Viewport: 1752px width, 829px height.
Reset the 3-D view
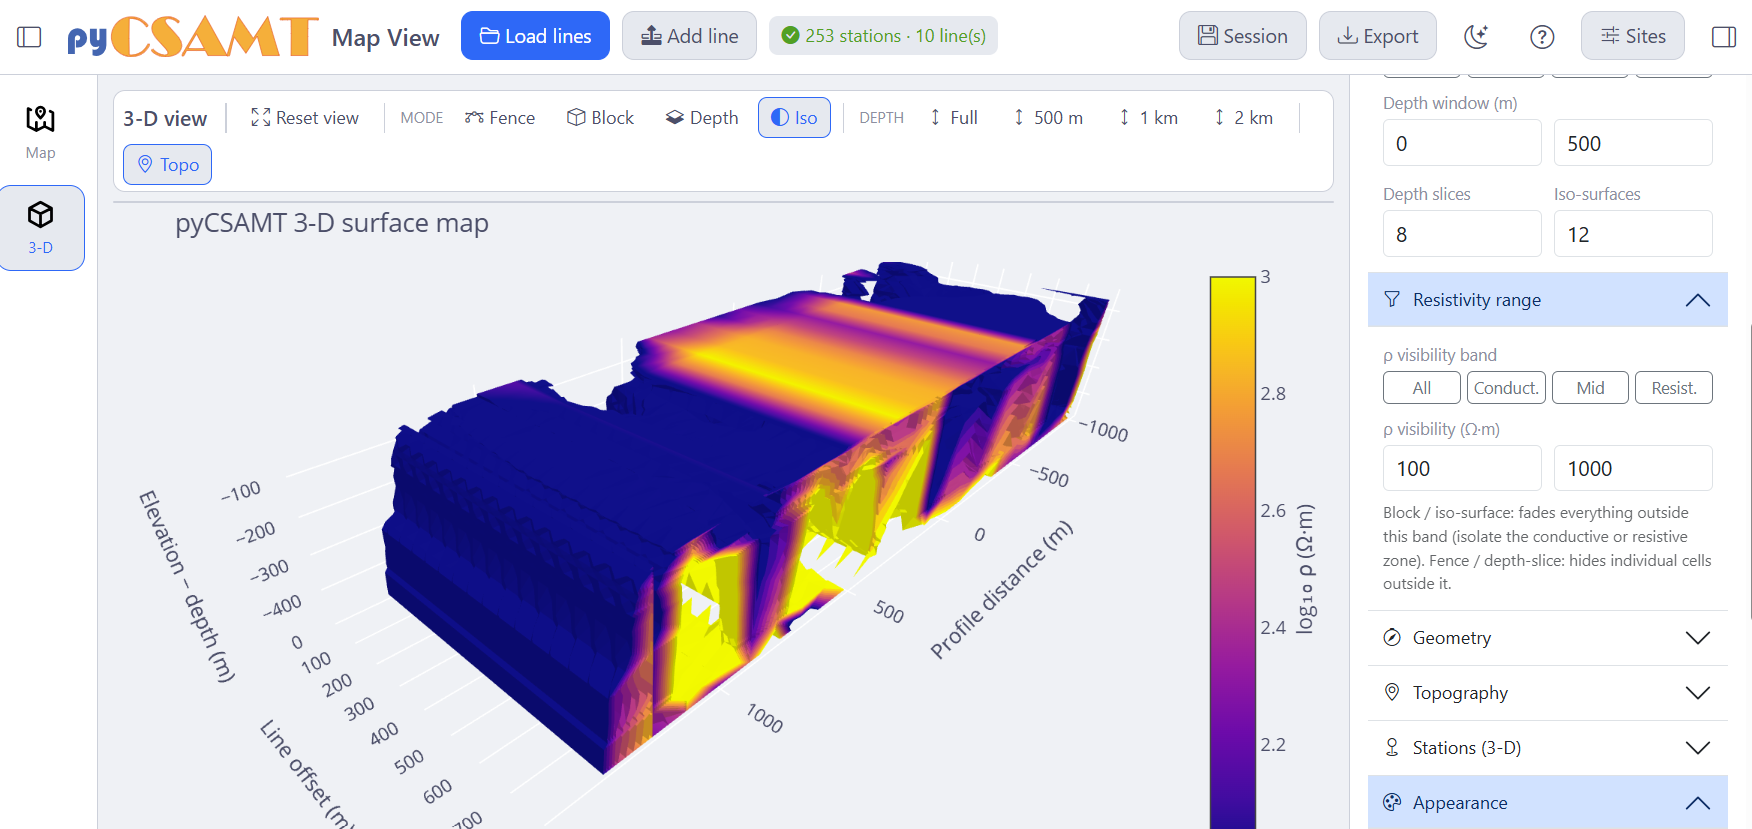304,118
